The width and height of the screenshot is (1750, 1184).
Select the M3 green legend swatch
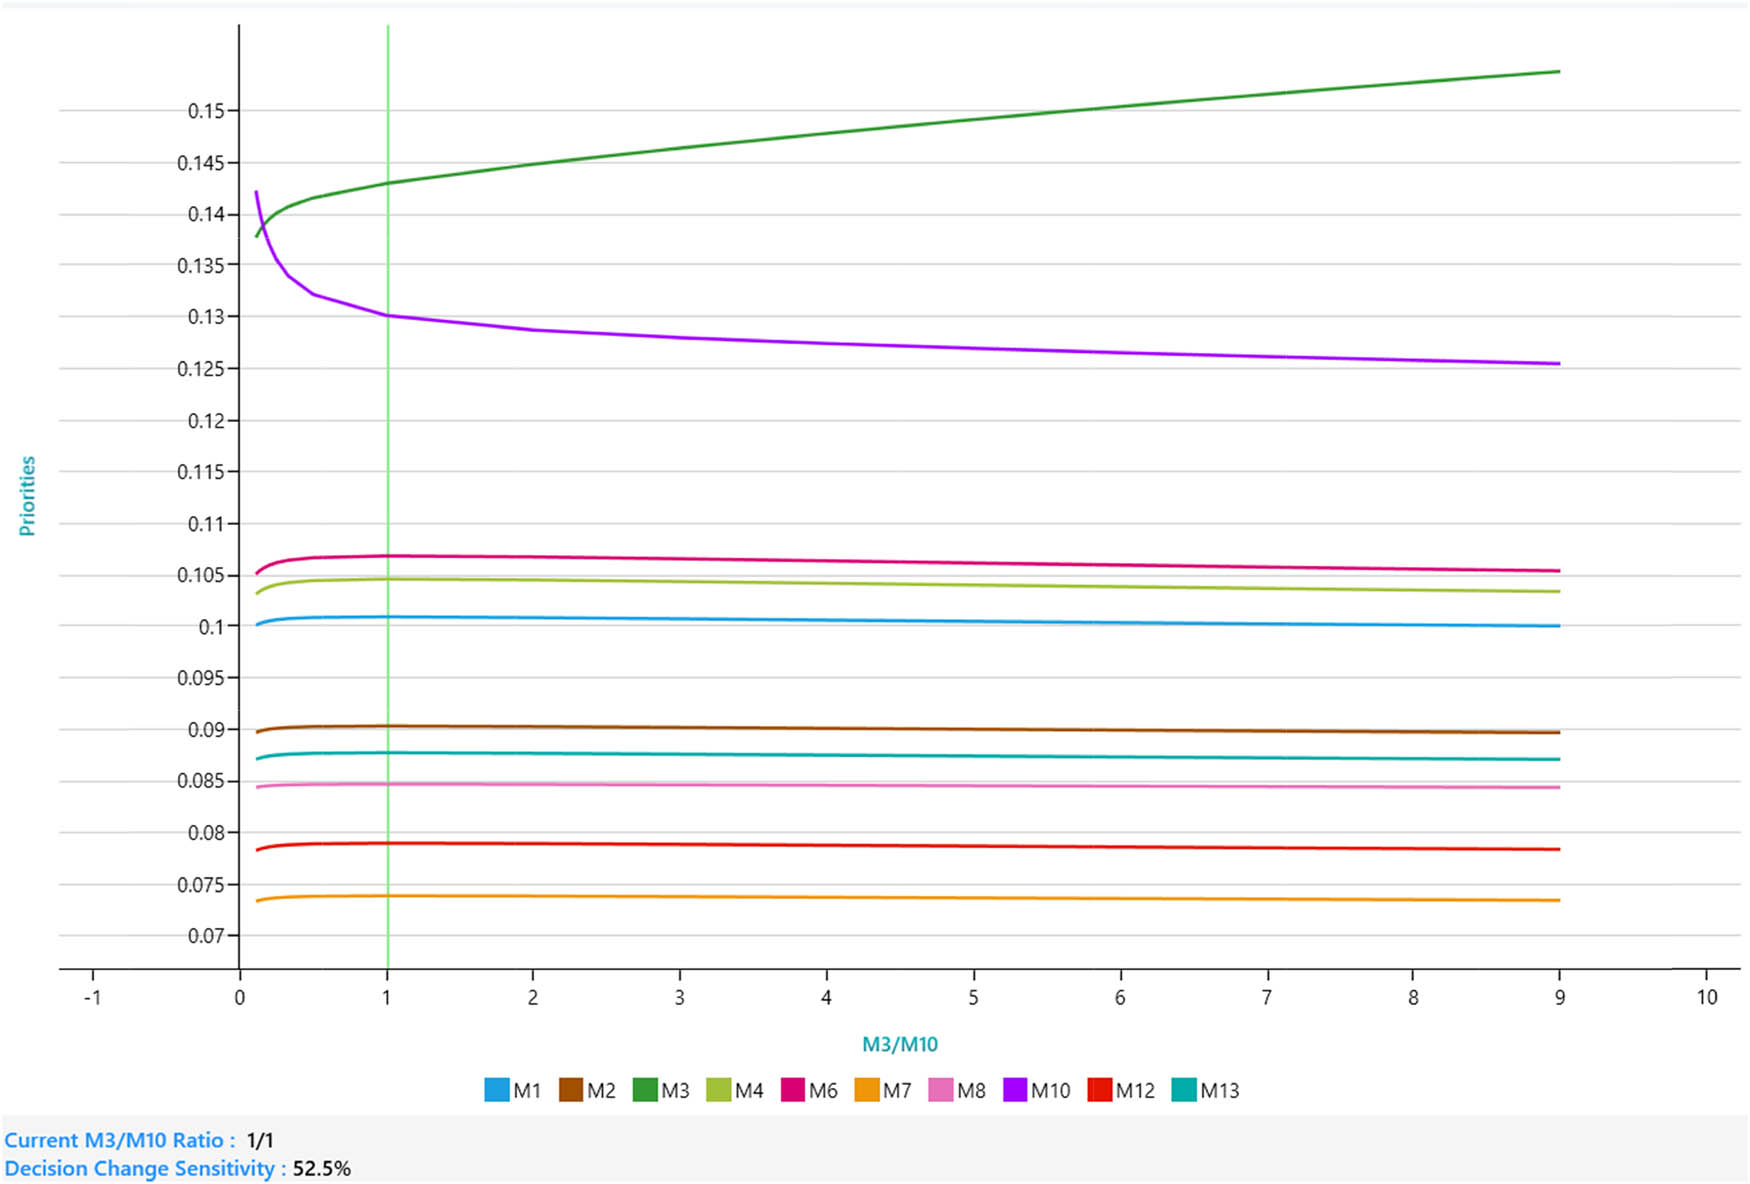[x=644, y=1090]
